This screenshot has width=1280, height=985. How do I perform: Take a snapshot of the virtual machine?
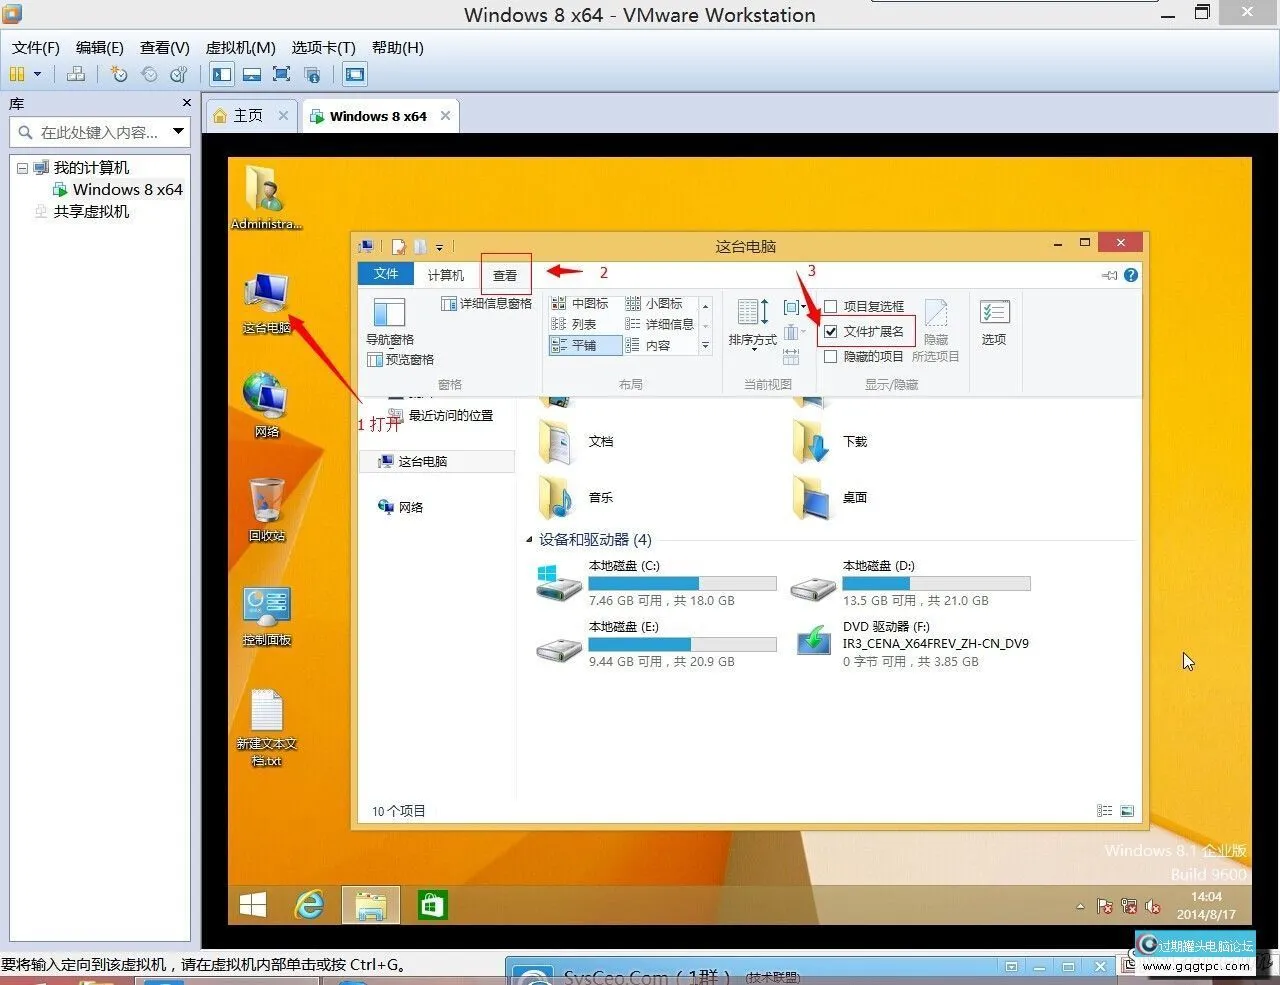[118, 74]
